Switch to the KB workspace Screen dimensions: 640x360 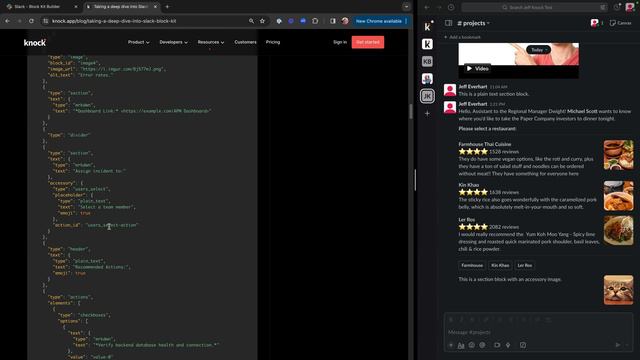[427, 61]
